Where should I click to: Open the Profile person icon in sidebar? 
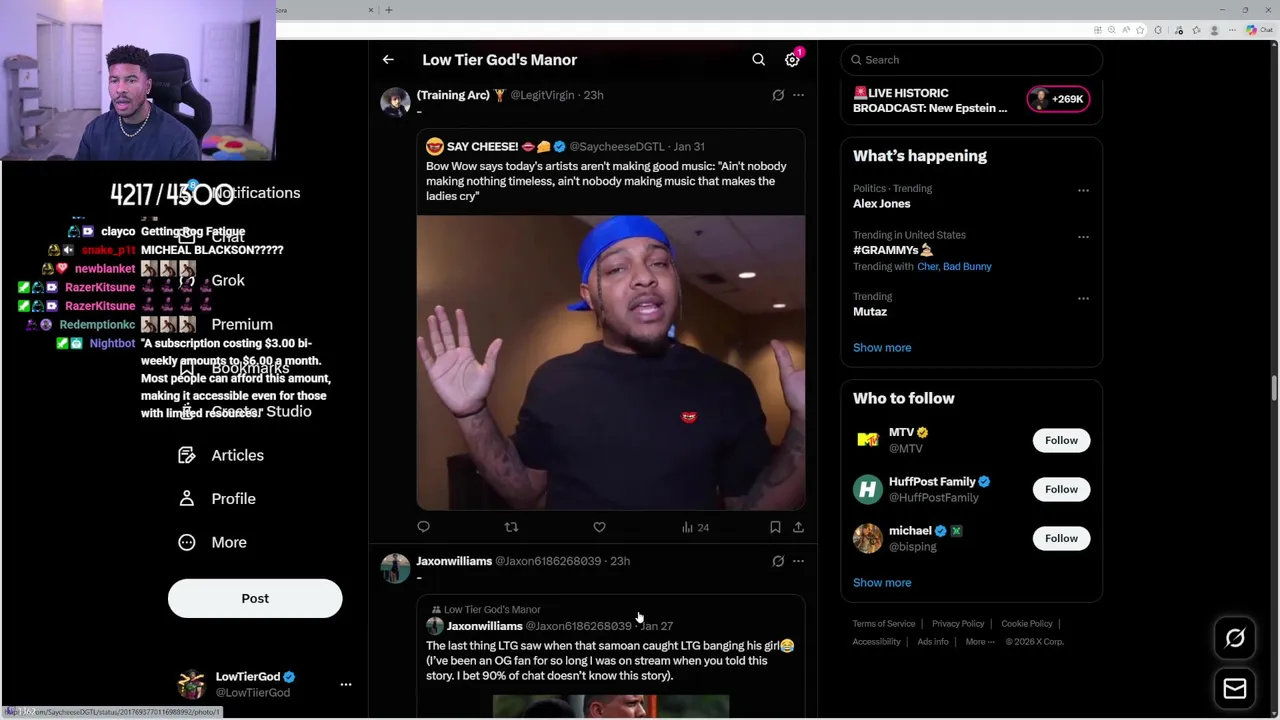click(187, 499)
